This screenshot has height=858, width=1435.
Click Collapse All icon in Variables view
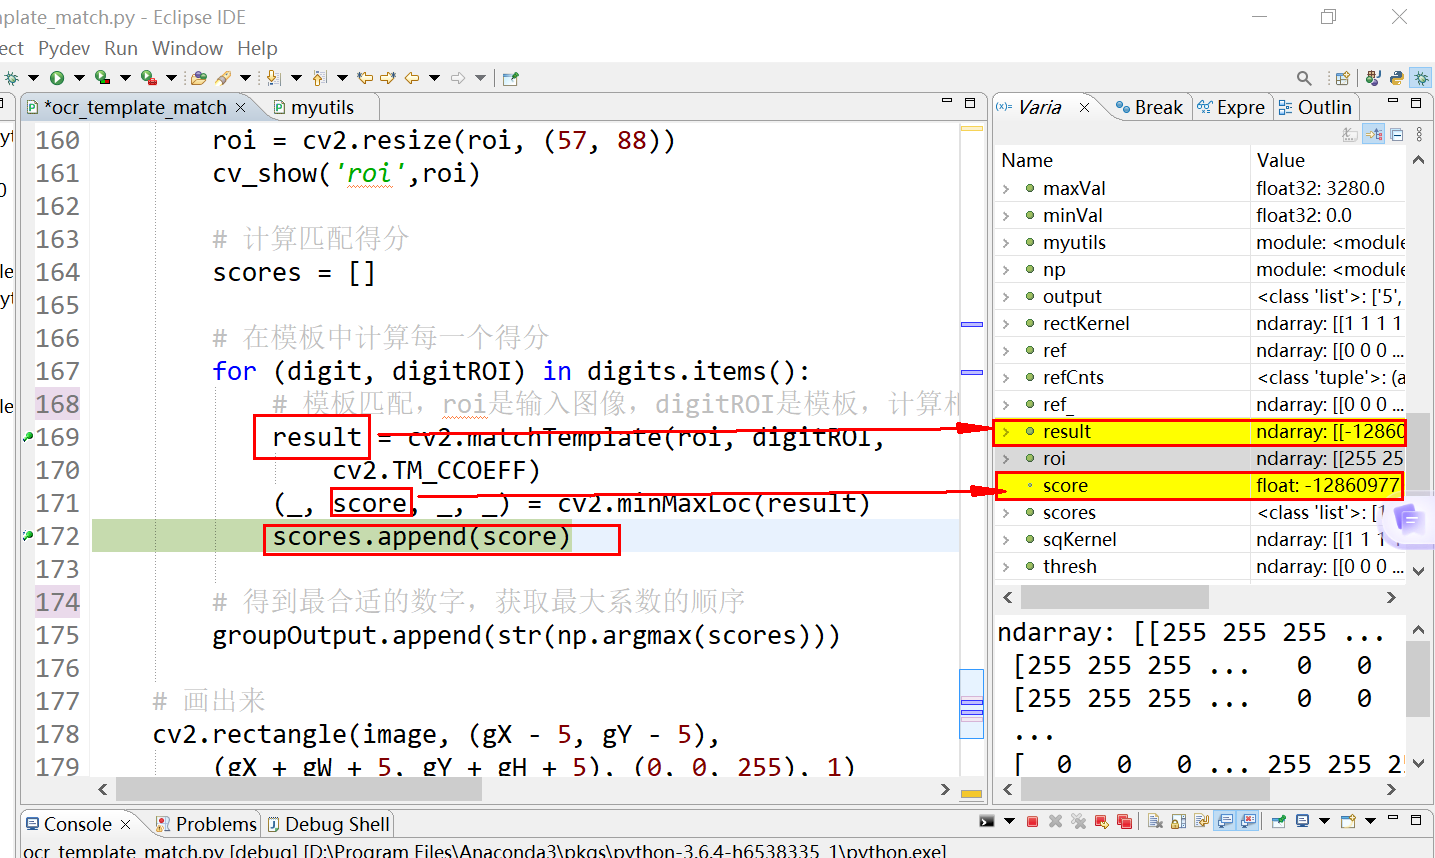pyautogui.click(x=1396, y=134)
